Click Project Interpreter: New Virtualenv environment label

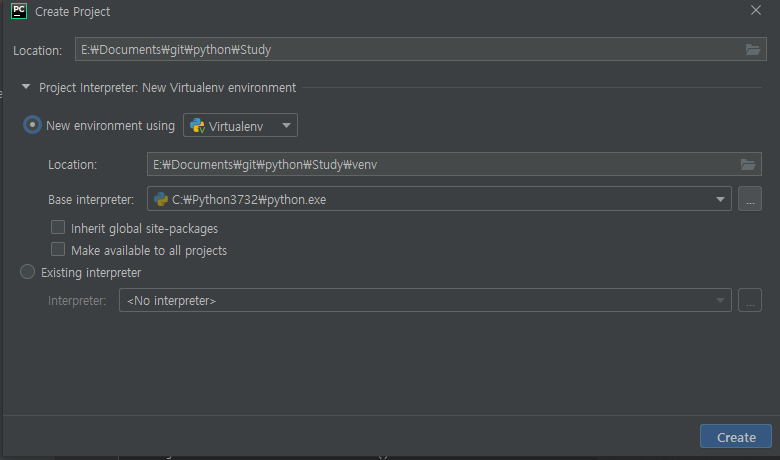coord(168,88)
